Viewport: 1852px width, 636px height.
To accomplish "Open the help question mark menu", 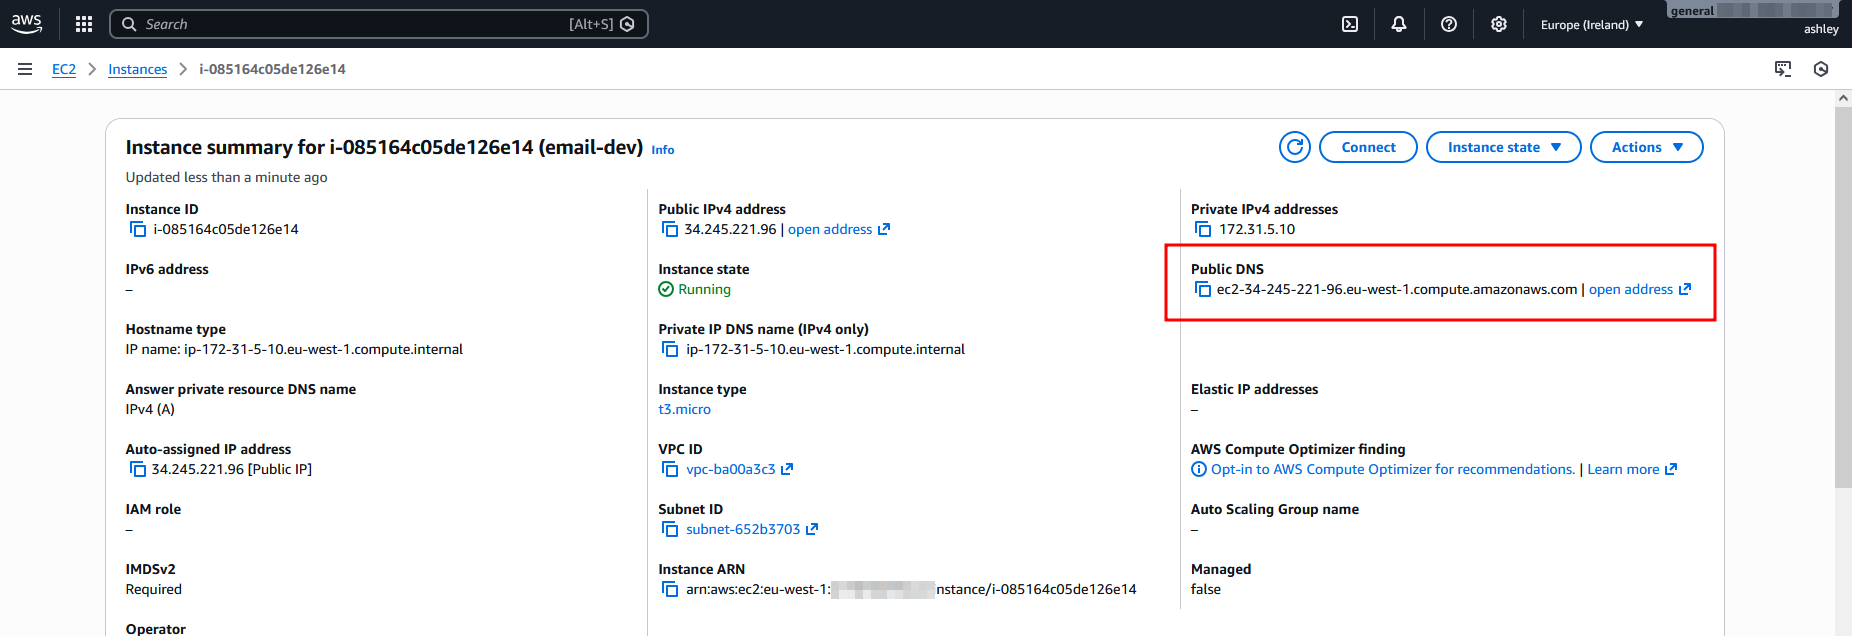I will pyautogui.click(x=1449, y=24).
